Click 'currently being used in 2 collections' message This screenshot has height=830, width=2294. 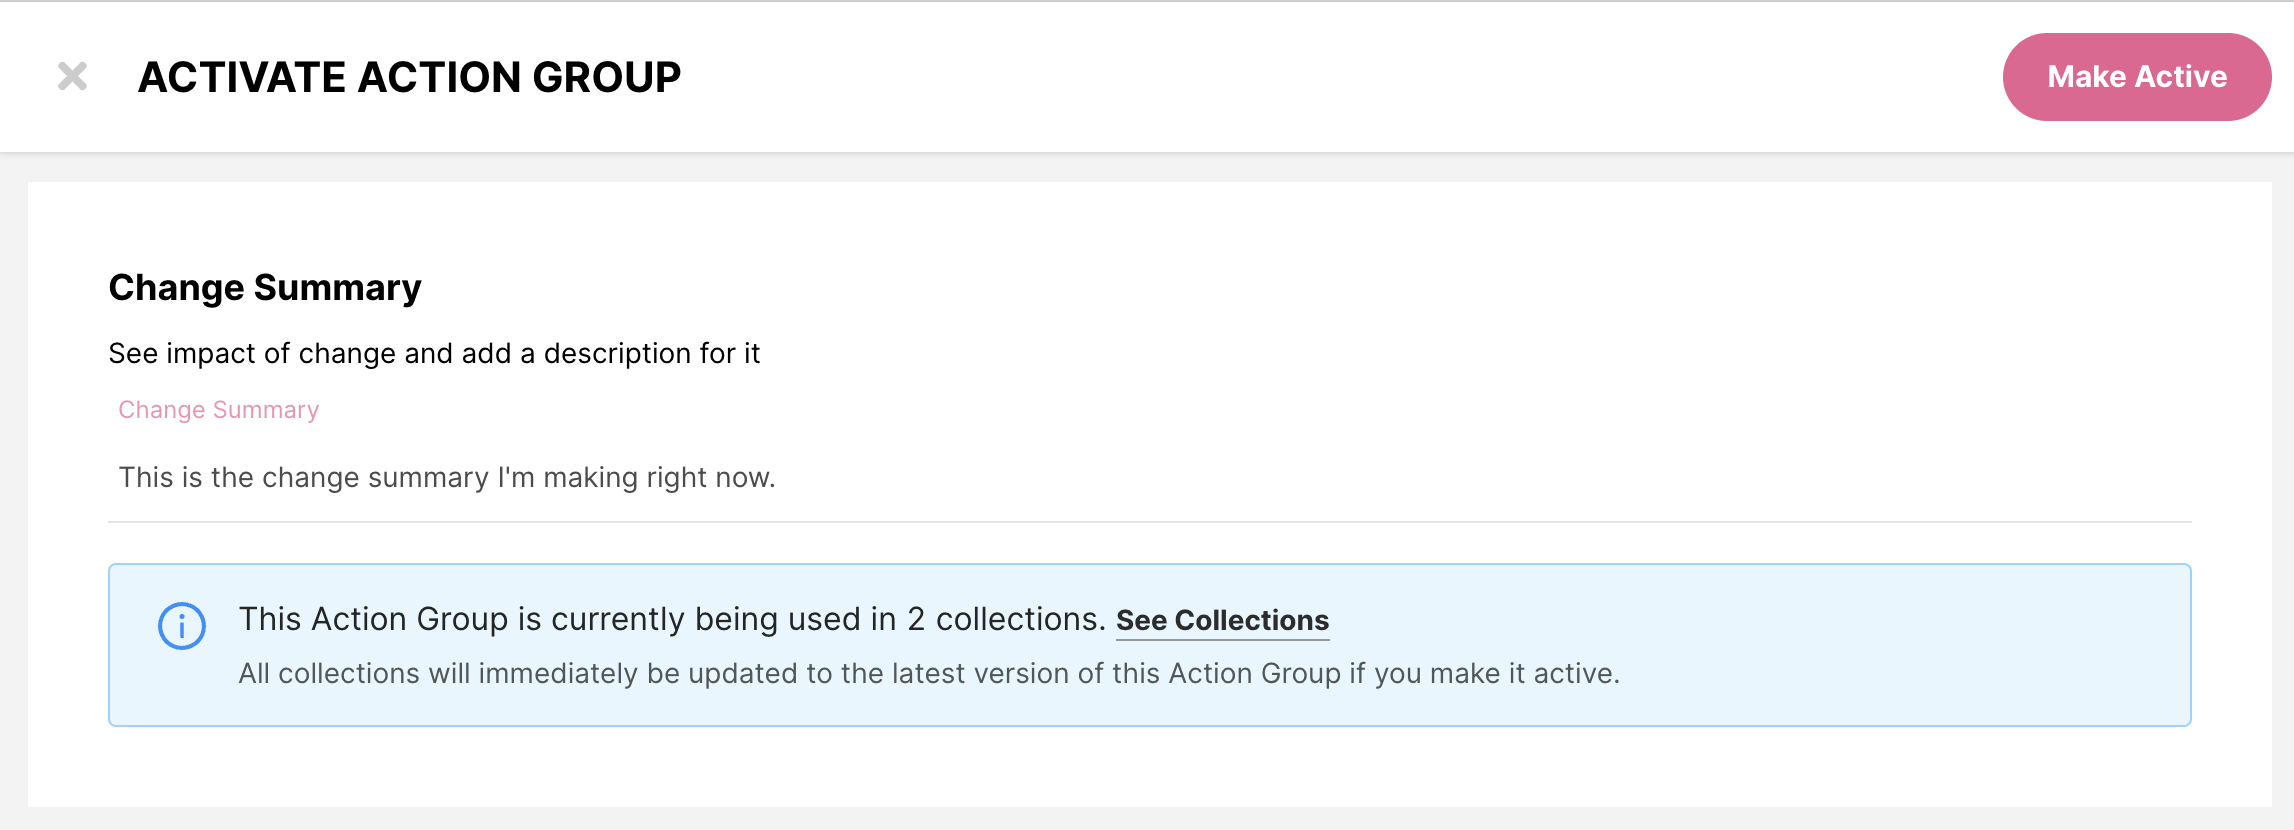[672, 619]
